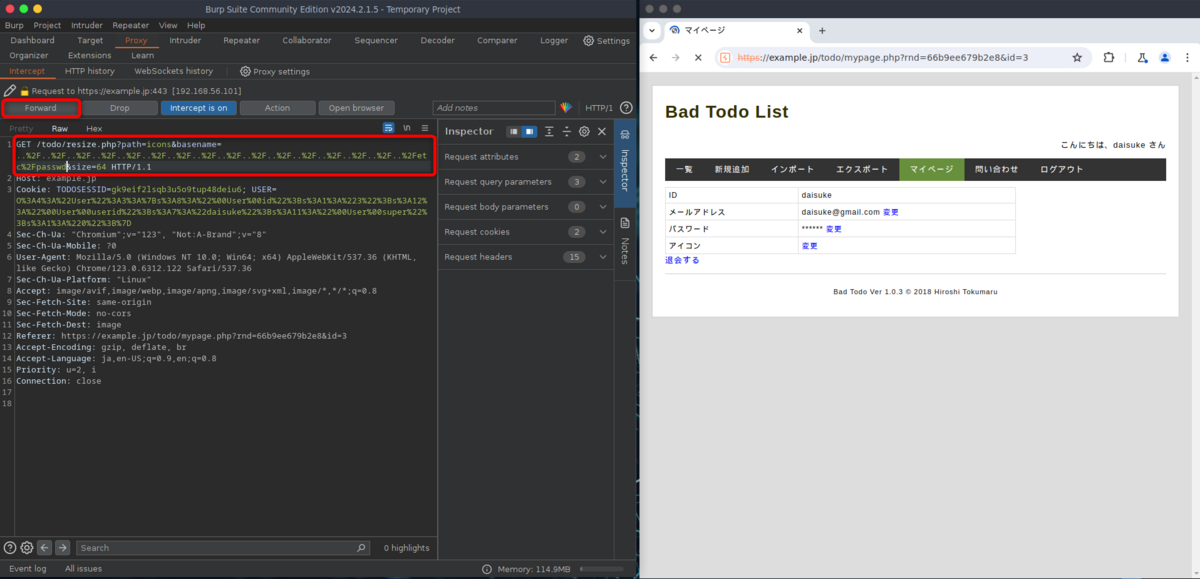Open the message editor hamburger menu
The image size is (1200, 579).
pos(425,128)
